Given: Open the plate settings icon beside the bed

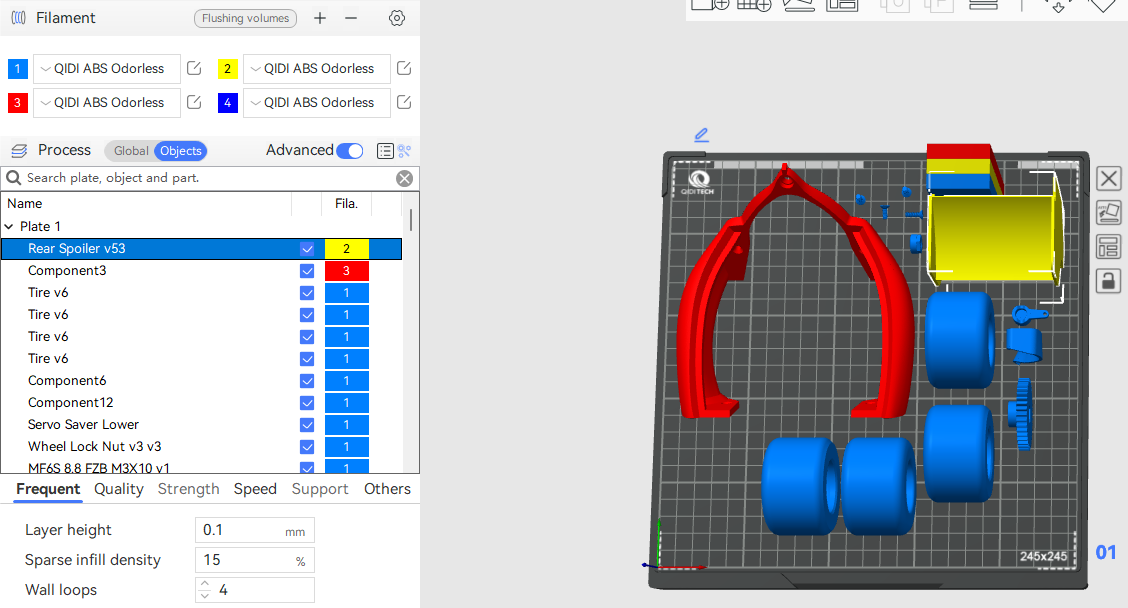Looking at the screenshot, I should point(1108,247).
